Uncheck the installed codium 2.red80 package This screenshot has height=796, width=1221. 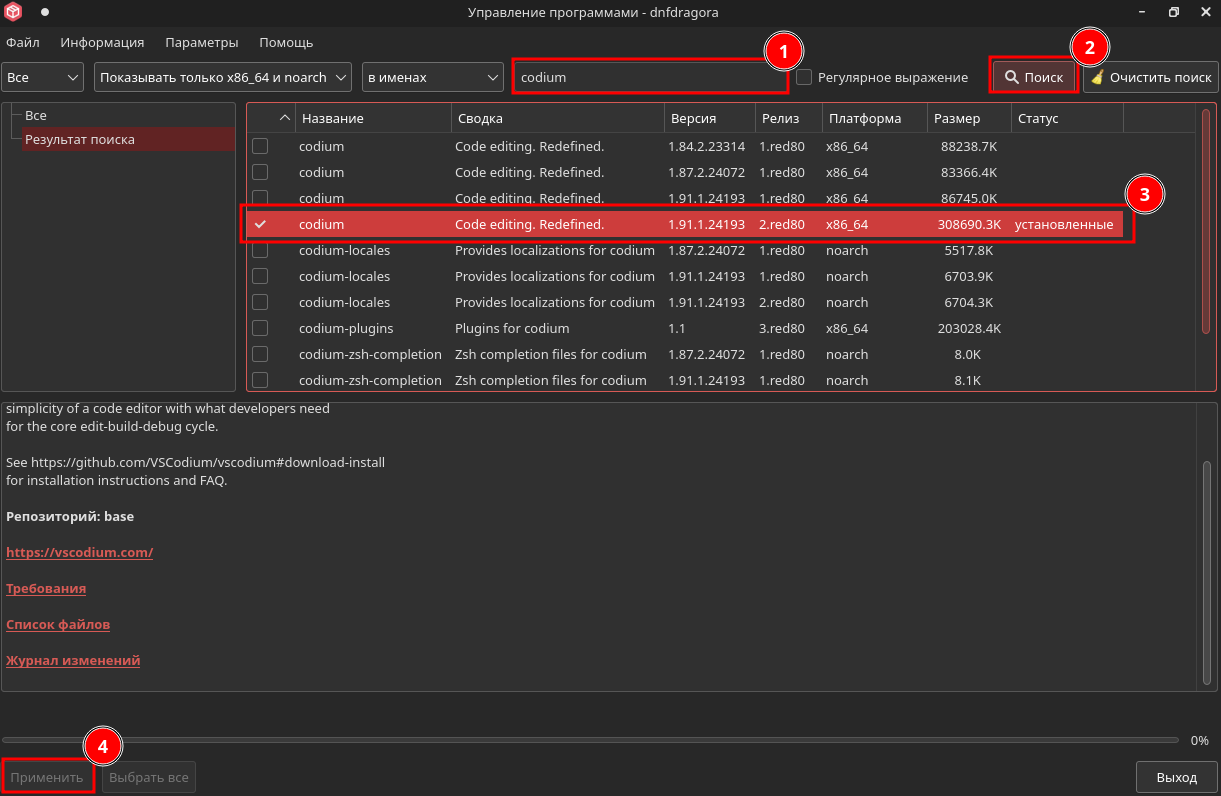pyautogui.click(x=260, y=224)
